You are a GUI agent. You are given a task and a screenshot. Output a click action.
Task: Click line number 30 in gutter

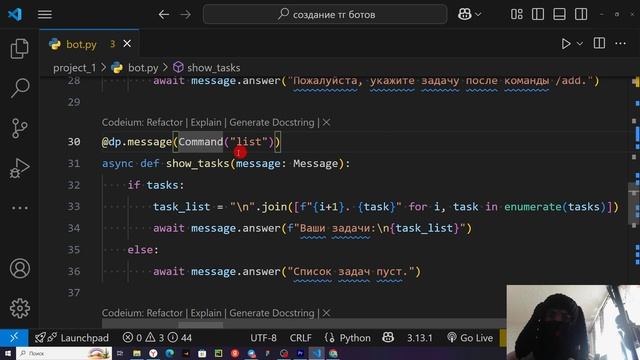tap(74, 142)
